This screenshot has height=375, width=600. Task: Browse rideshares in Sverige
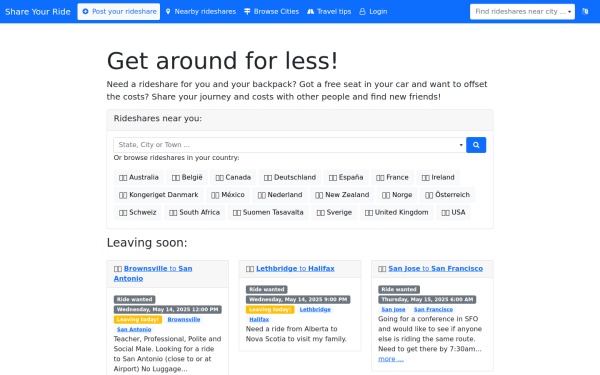[x=334, y=212]
